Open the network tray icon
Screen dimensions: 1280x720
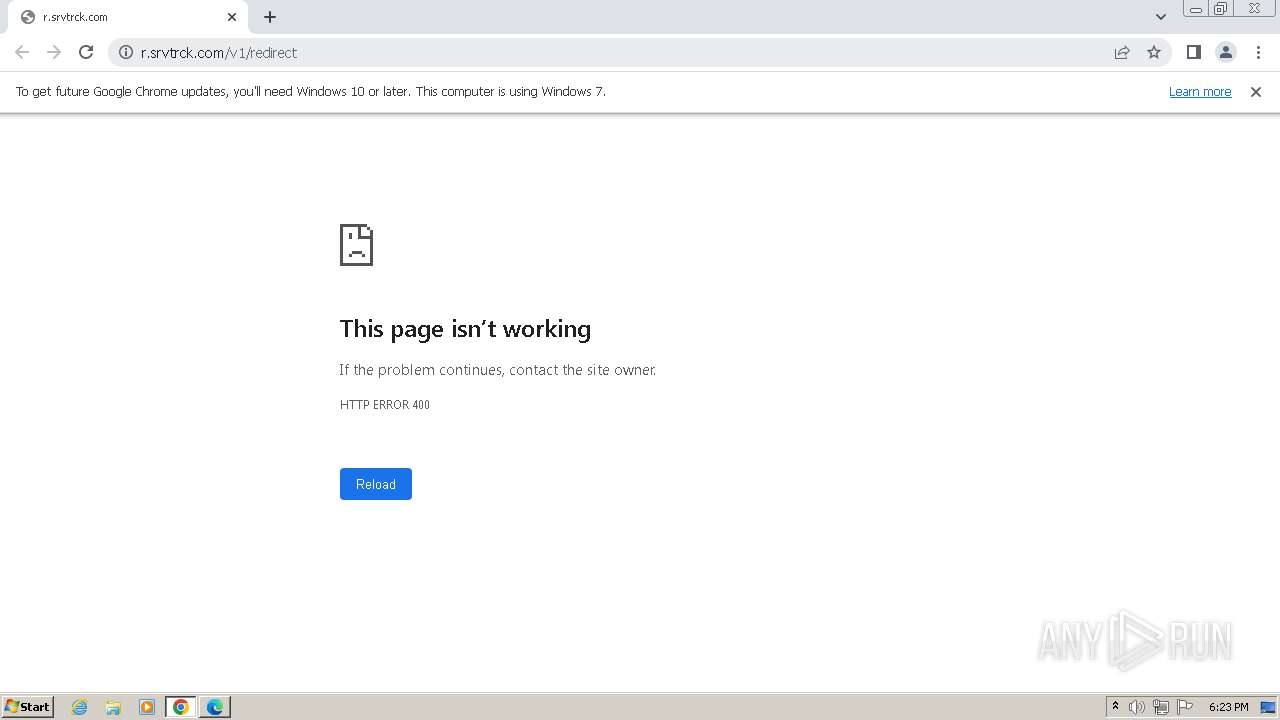[1161, 707]
